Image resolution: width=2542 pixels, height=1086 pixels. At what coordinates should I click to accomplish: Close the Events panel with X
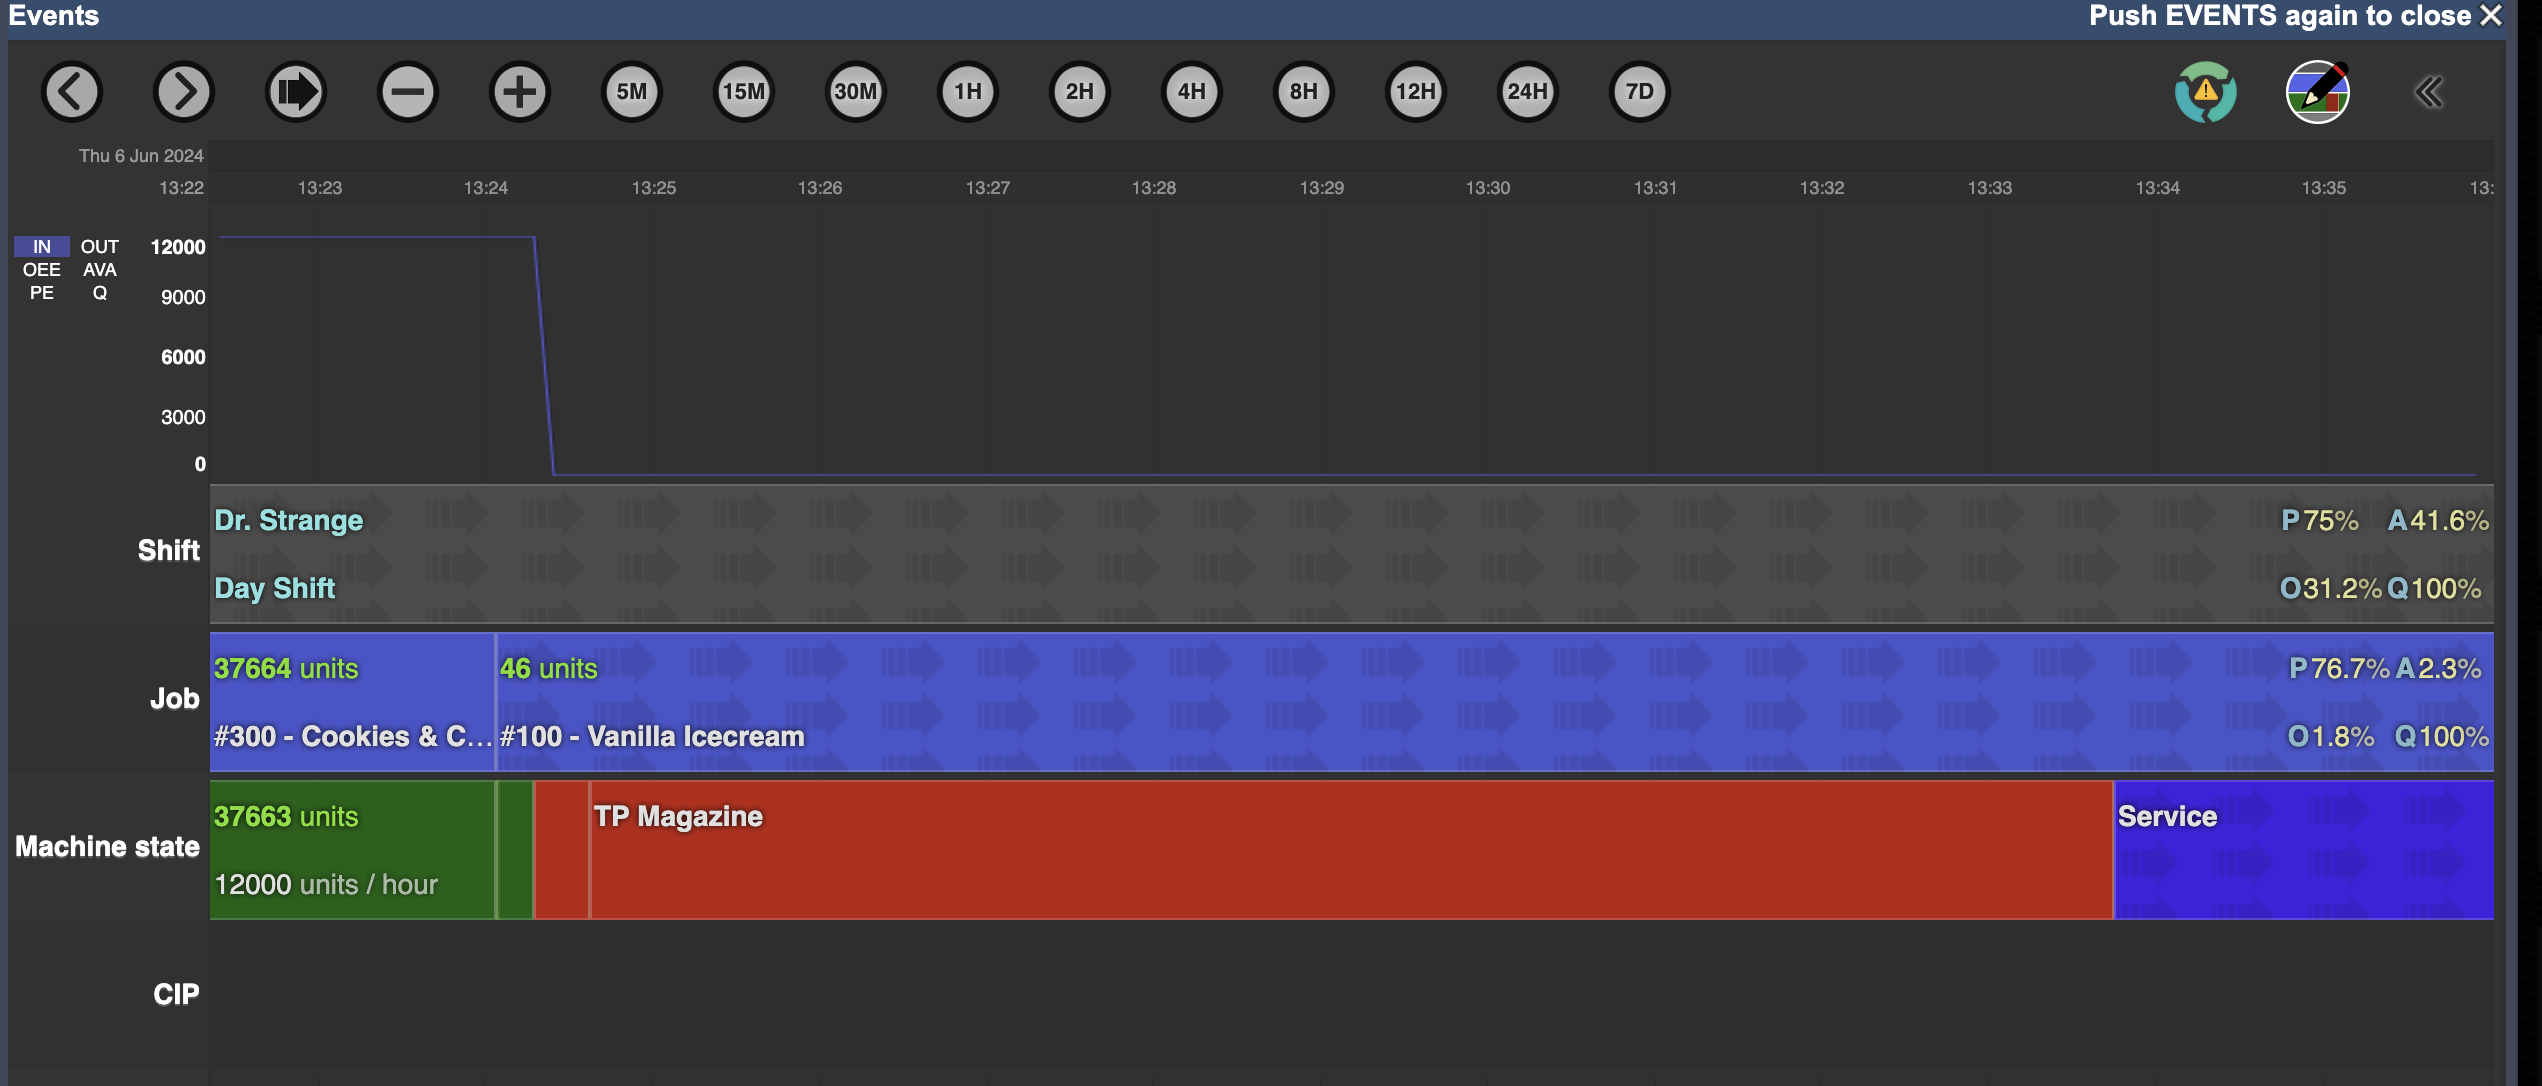pyautogui.click(x=2491, y=16)
